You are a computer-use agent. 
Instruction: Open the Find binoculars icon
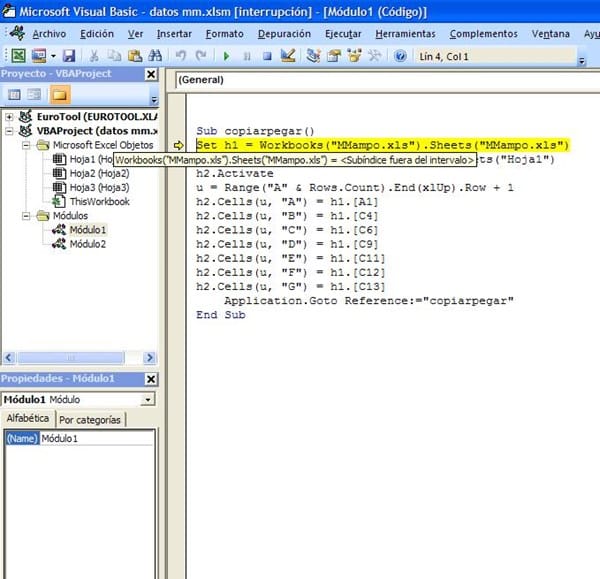click(155, 56)
